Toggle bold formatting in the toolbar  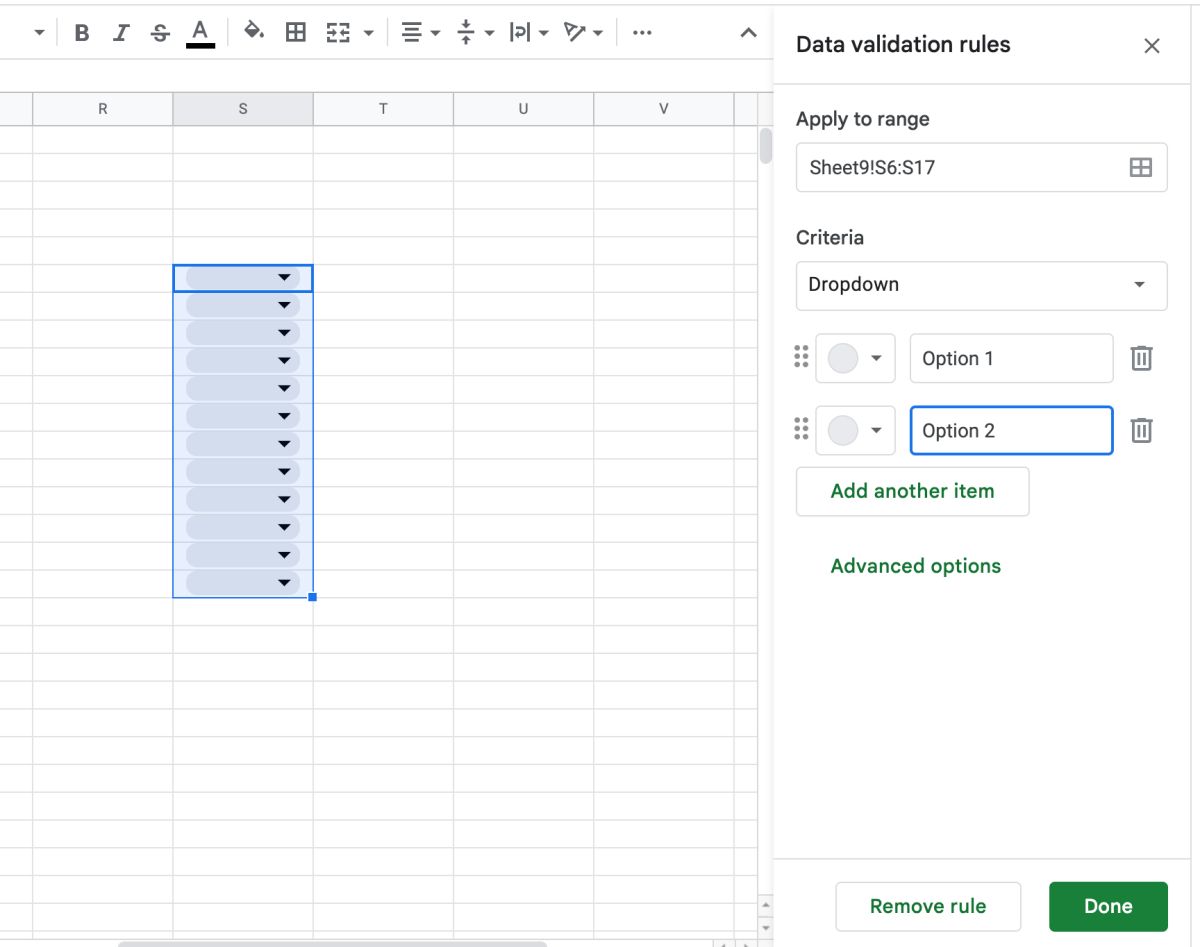tap(82, 33)
